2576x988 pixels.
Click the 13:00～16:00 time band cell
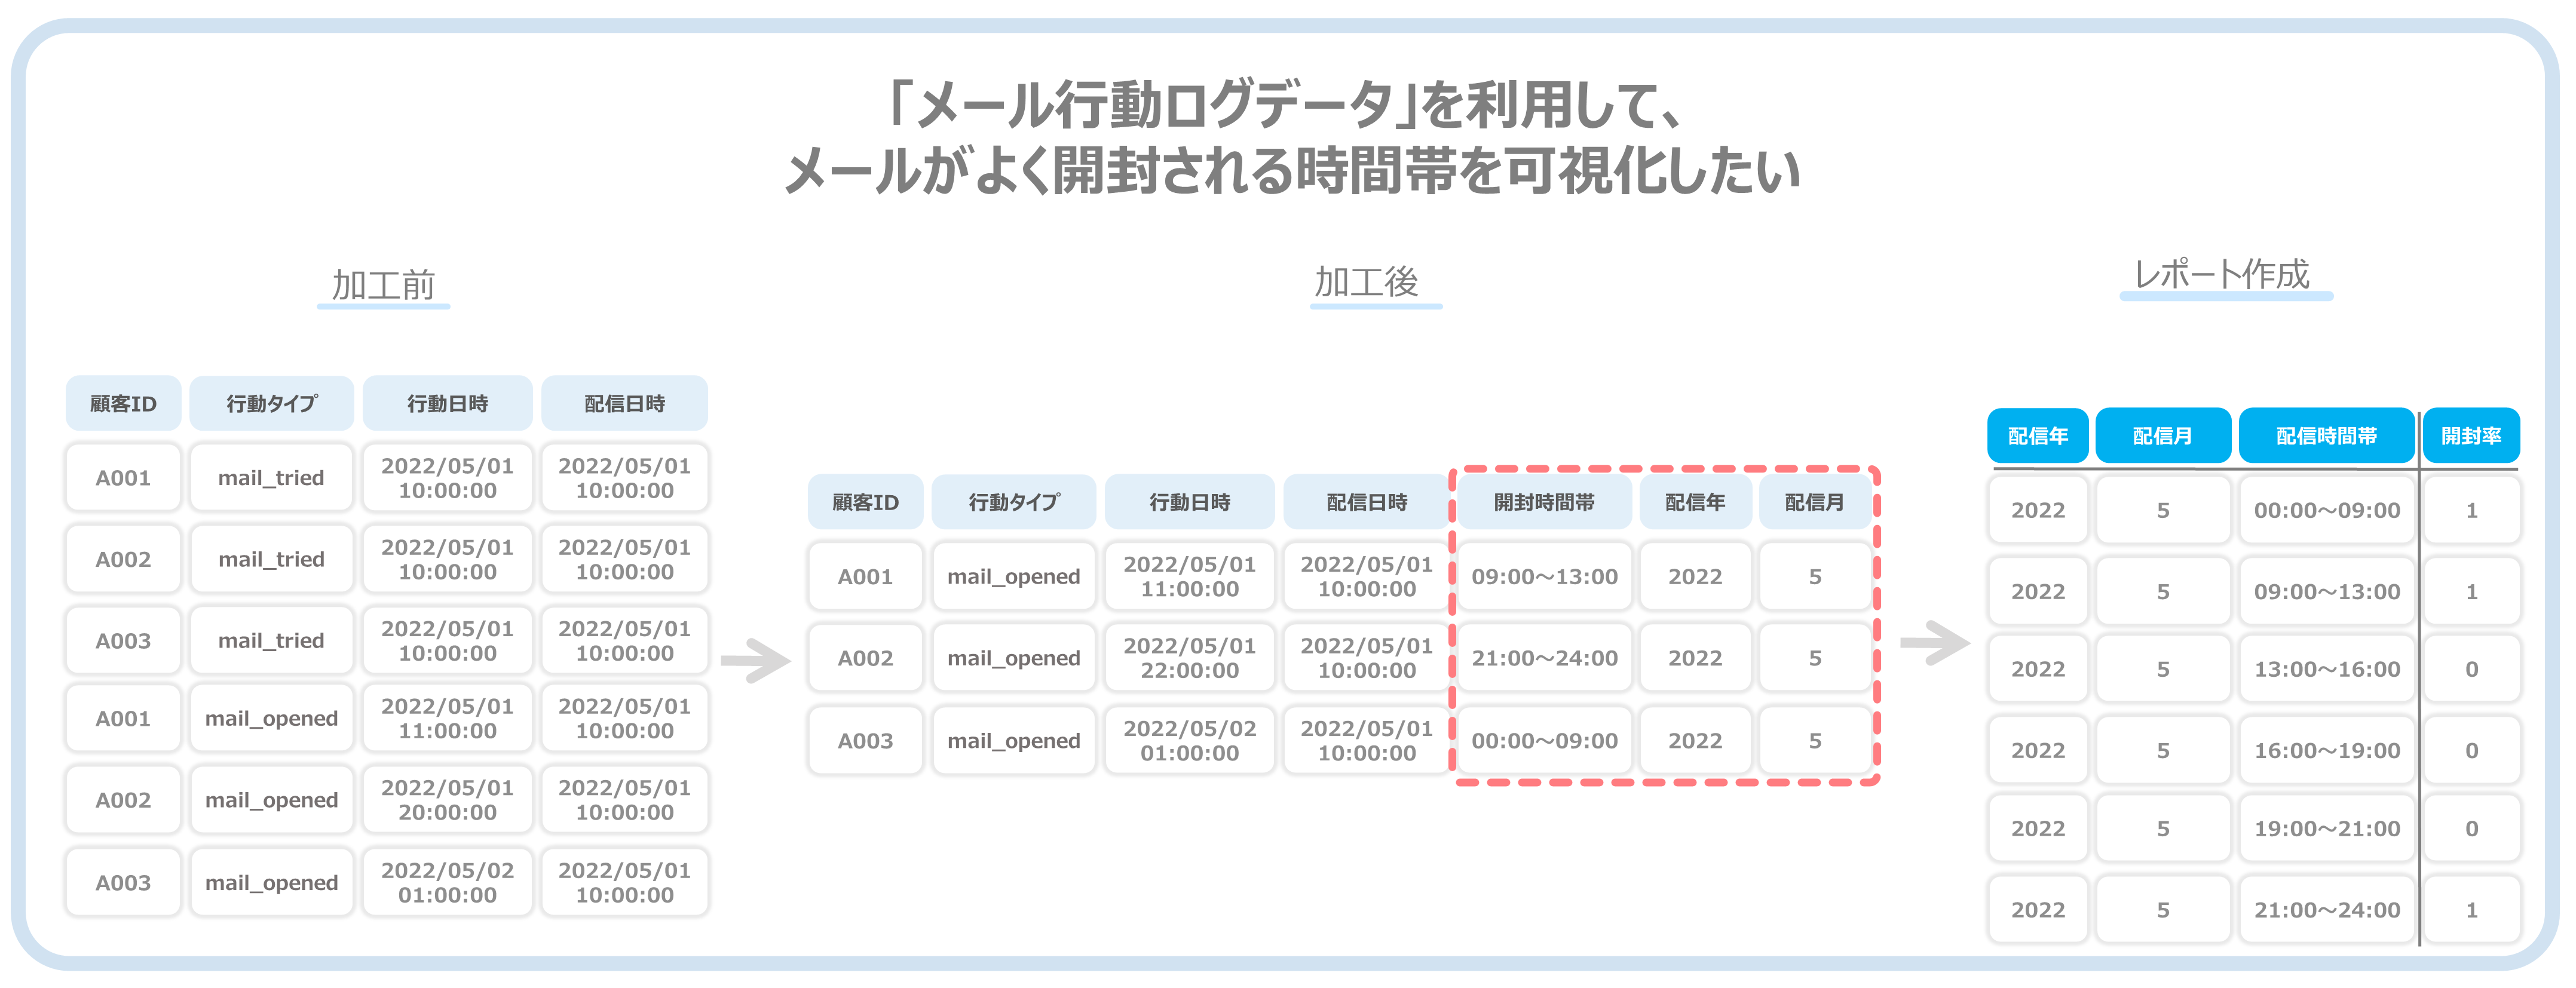pos(2326,669)
